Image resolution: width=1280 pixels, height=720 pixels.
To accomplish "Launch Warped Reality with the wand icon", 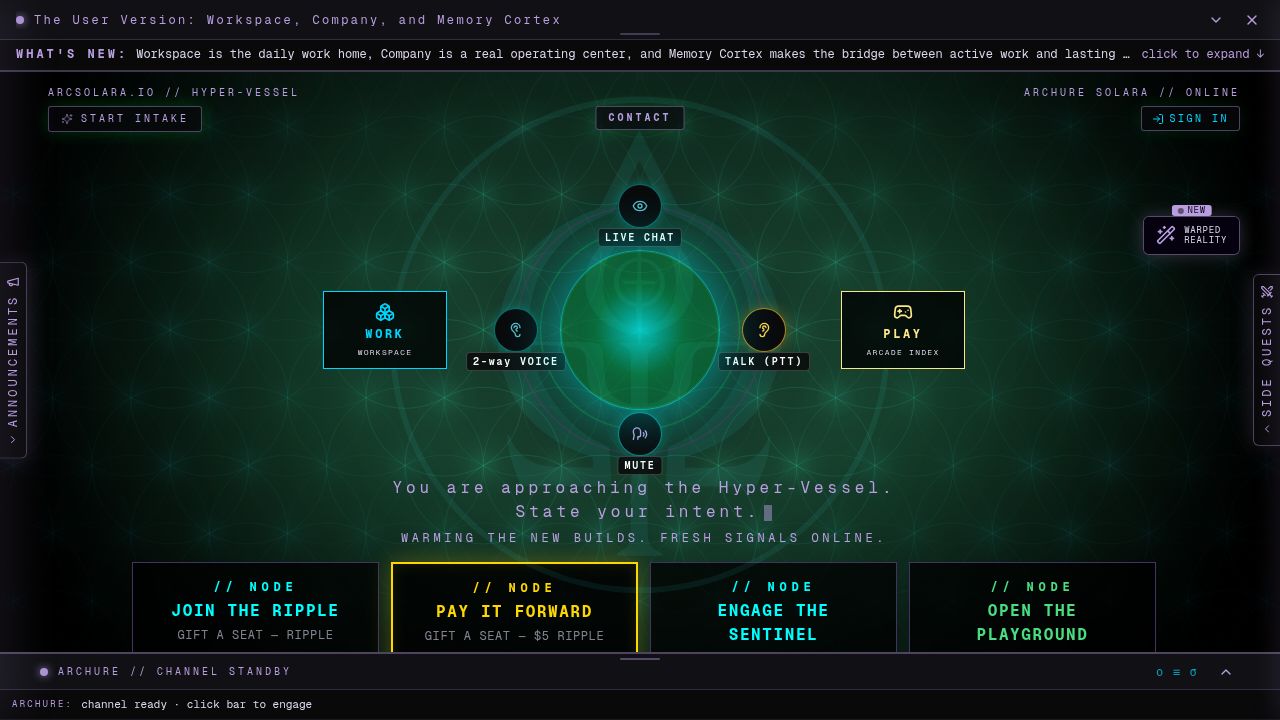I will [x=1191, y=235].
